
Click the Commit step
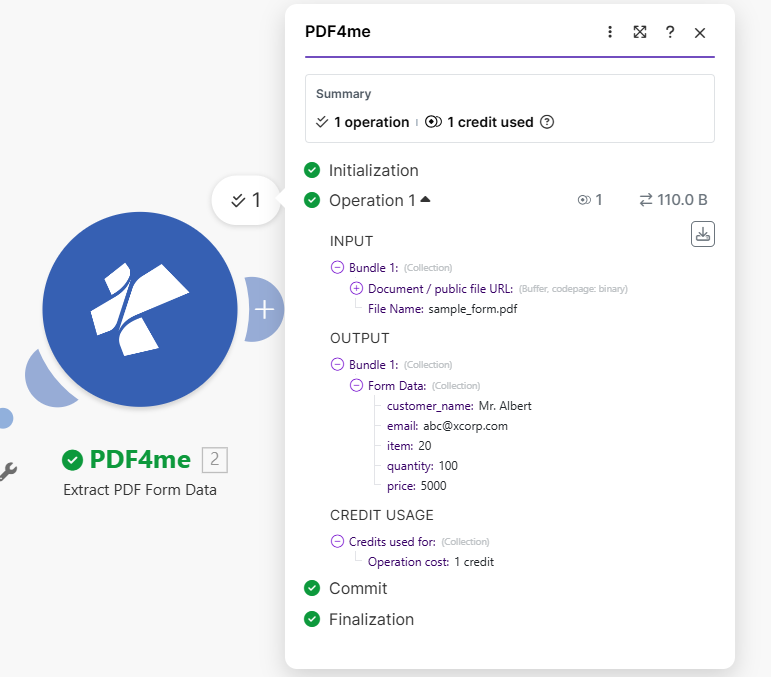(357, 588)
